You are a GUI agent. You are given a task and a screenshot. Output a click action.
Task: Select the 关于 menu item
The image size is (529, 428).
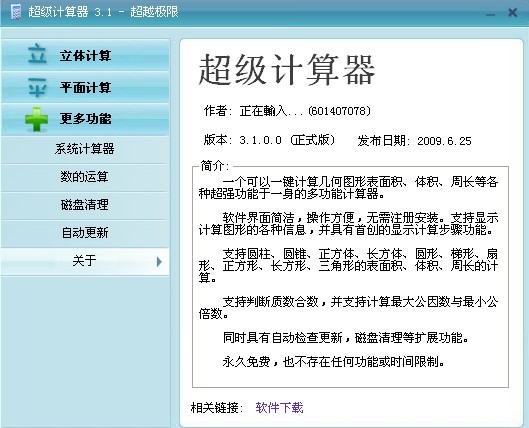(85, 261)
